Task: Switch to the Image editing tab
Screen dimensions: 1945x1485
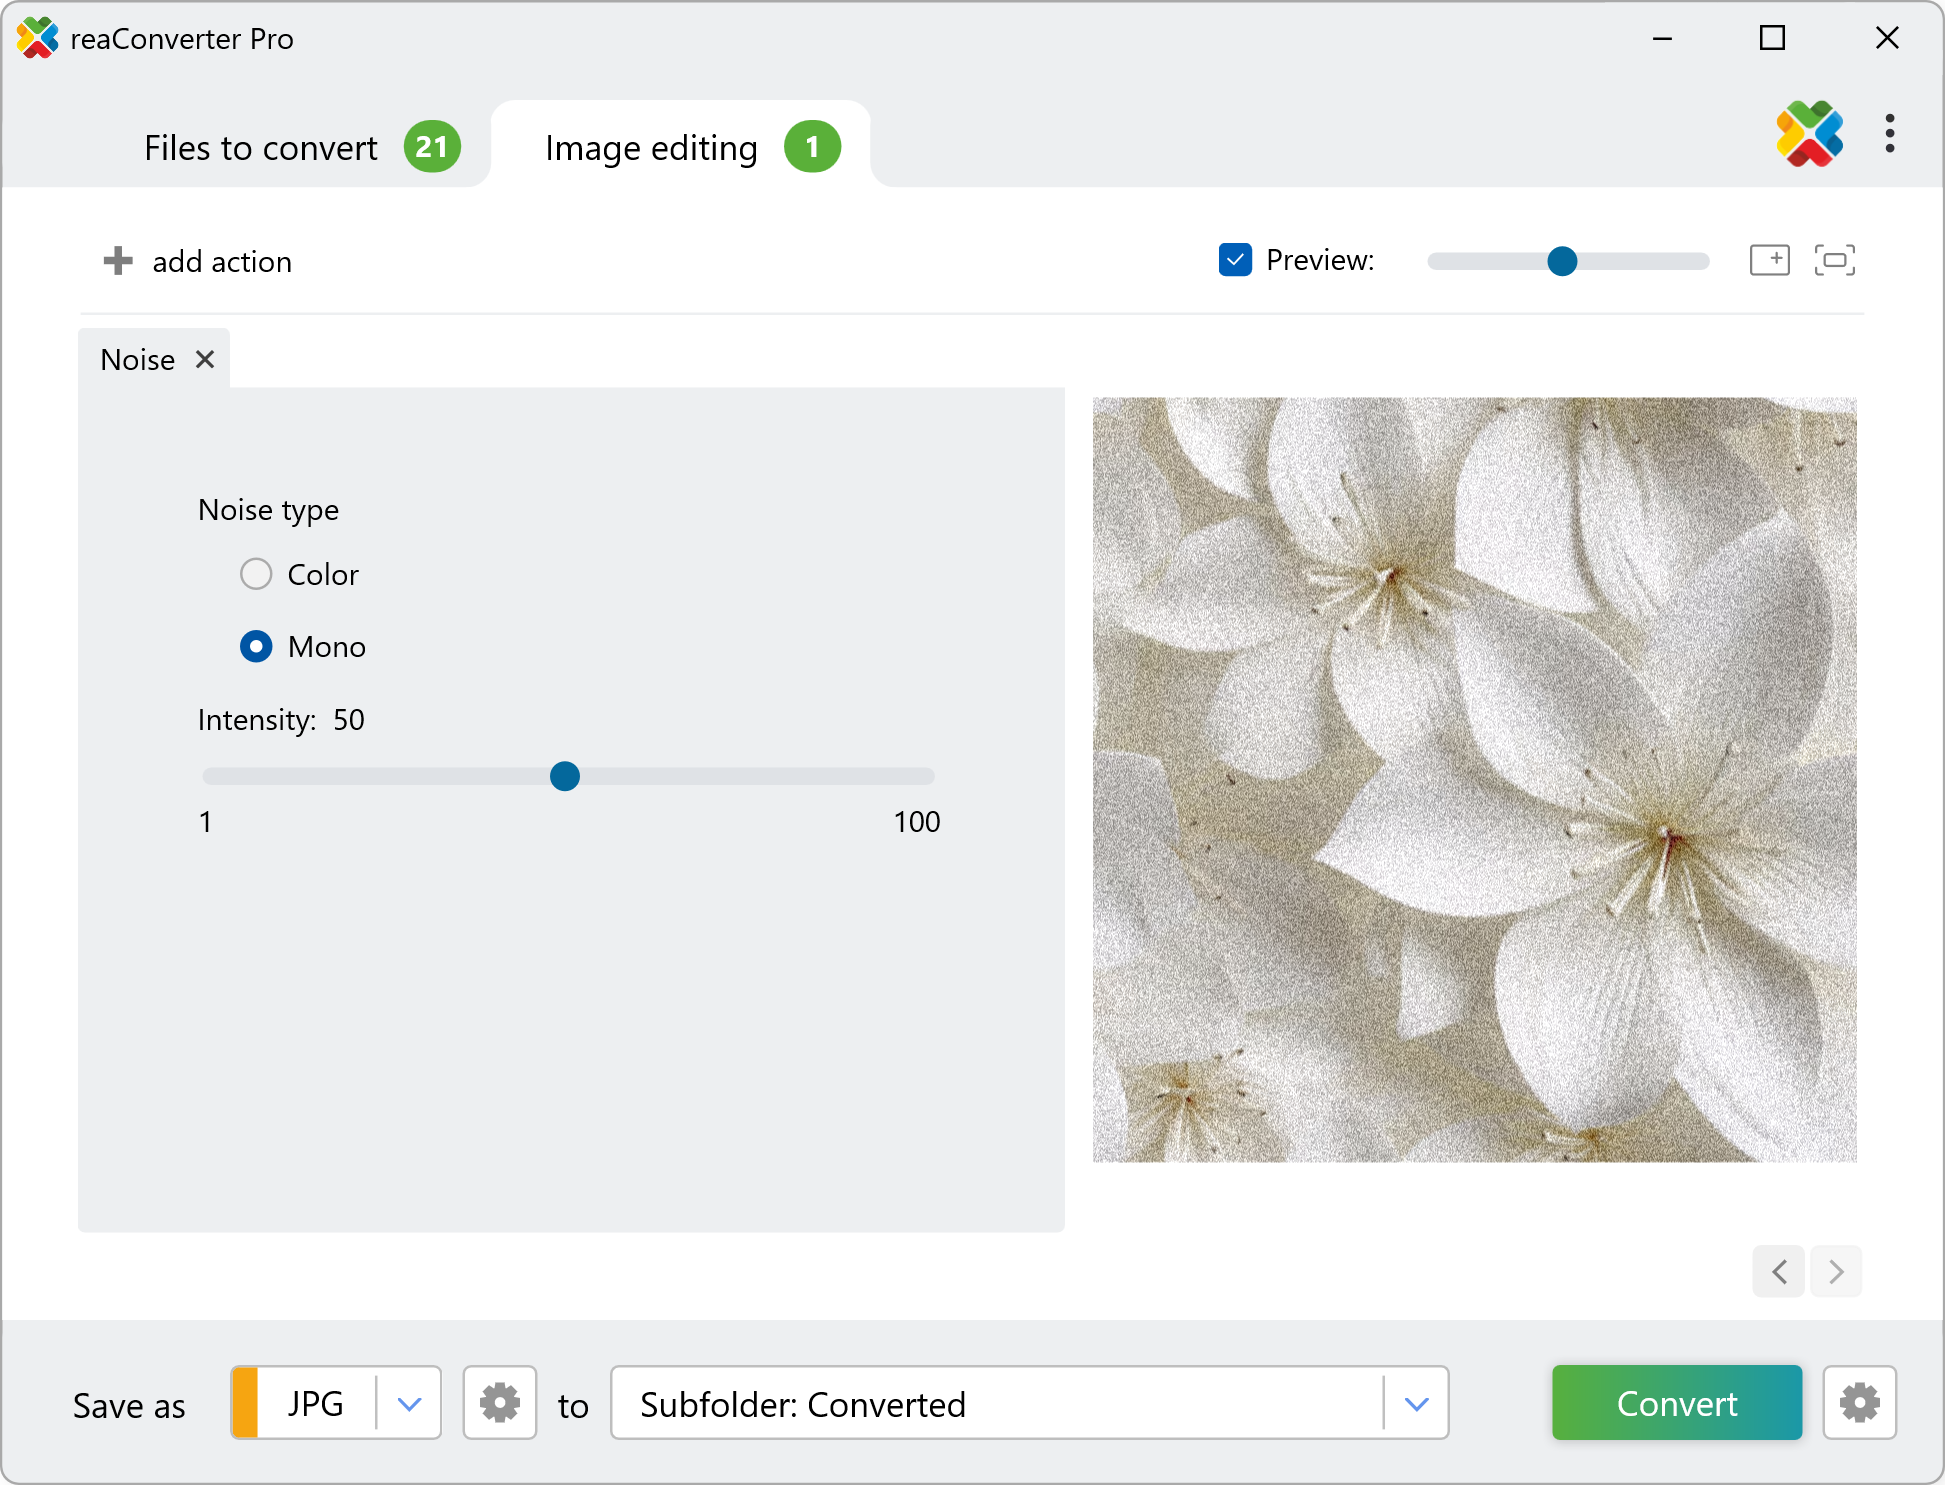Action: [651, 148]
